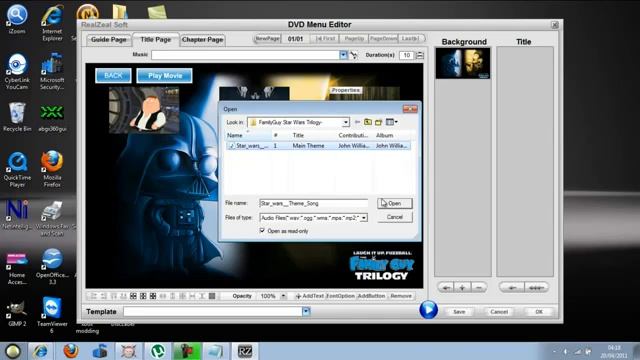The width and height of the screenshot is (640, 360).
Task: Click the Background panel plus button
Action: coord(462,287)
